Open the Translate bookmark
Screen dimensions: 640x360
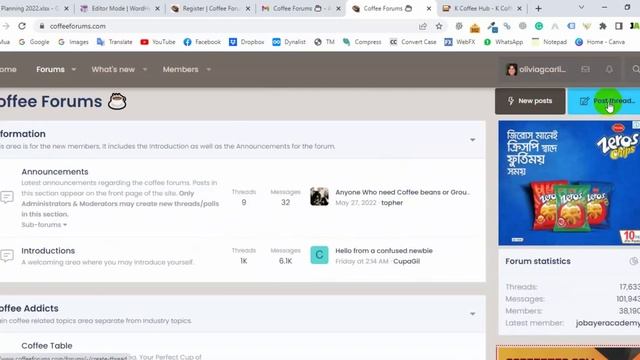click(x=114, y=42)
